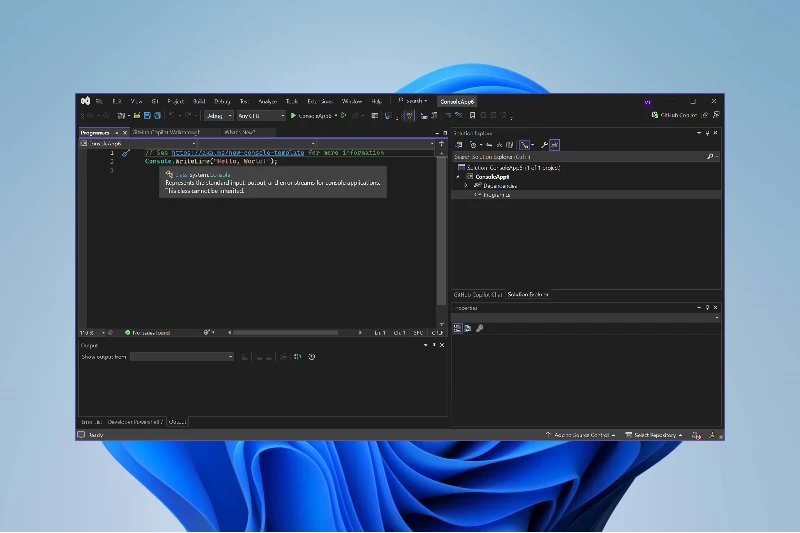Viewport: 800px width, 533px height.
Task: Start Without Debugging outline play icon
Action: click(344, 115)
